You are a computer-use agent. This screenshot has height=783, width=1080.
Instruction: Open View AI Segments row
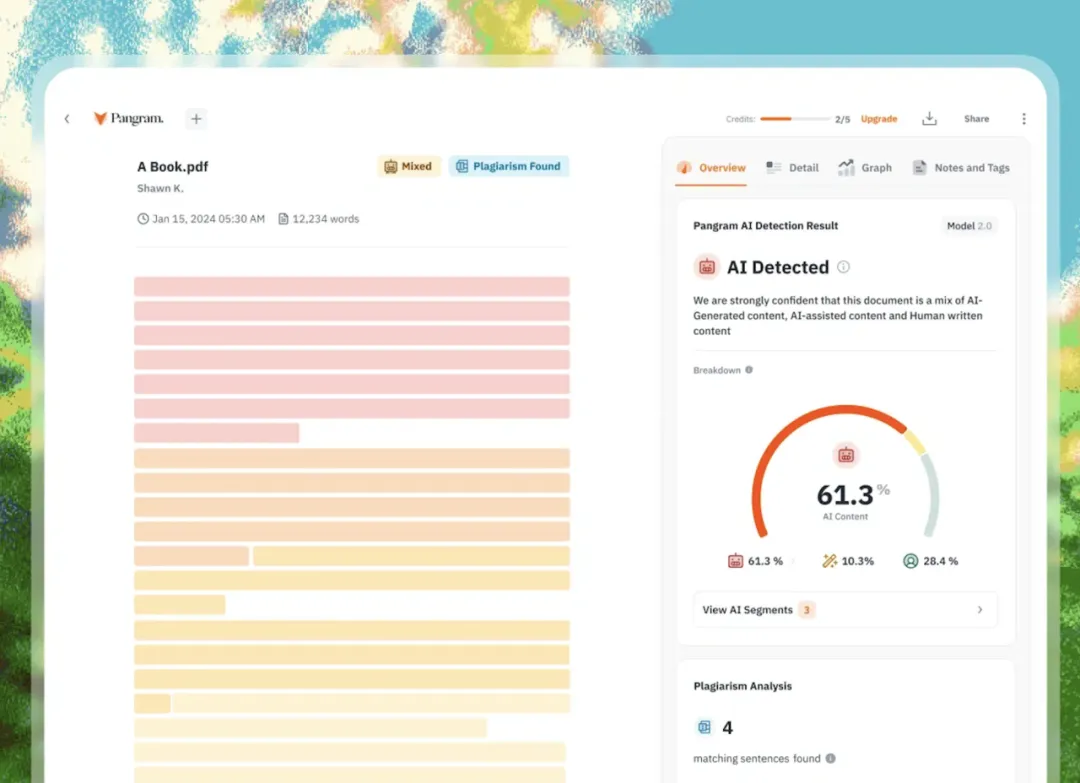pos(845,609)
